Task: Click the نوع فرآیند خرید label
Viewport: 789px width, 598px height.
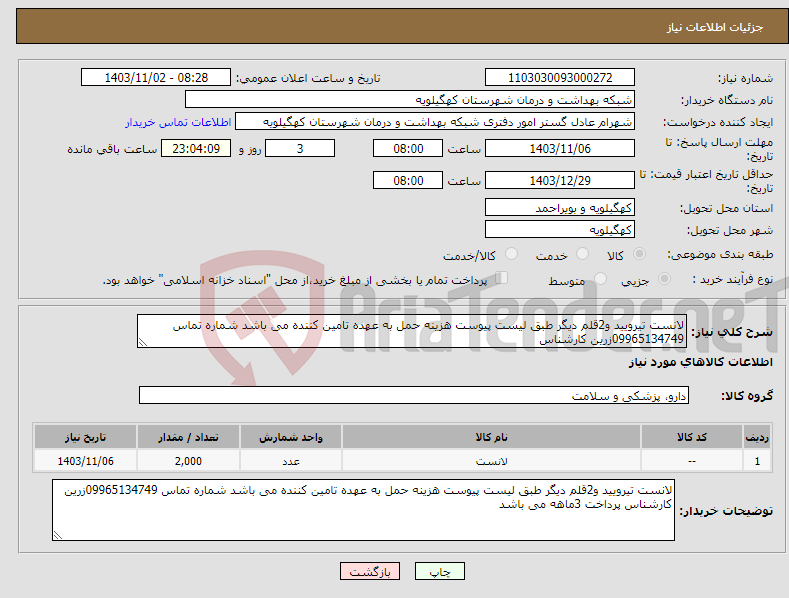Action: 733,279
